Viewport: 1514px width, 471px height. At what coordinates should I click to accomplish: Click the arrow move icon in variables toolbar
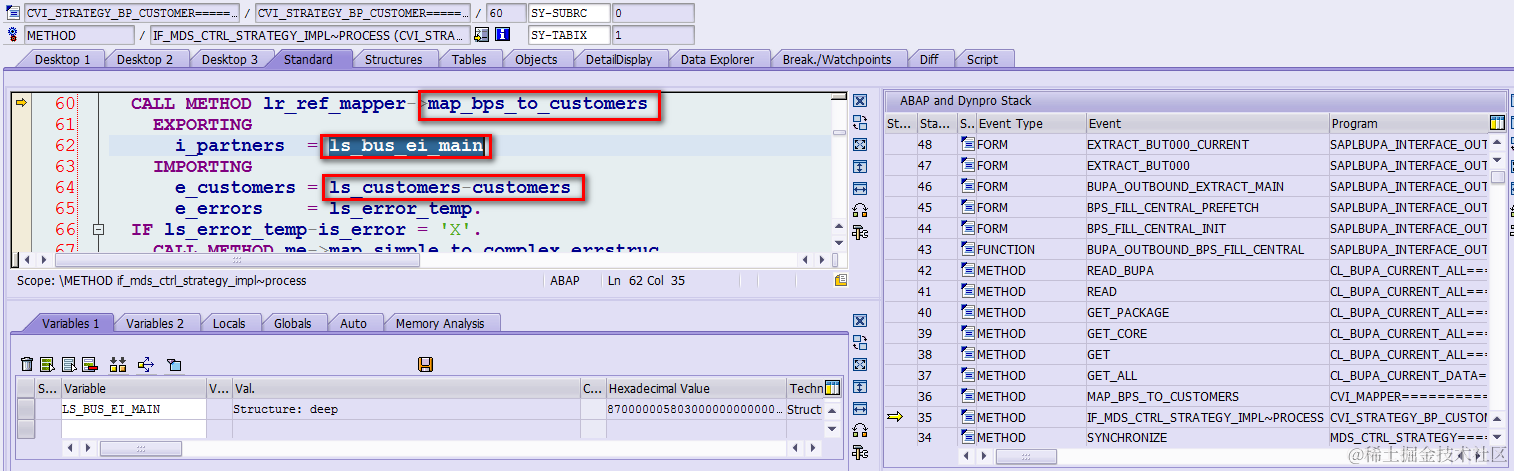point(146,365)
